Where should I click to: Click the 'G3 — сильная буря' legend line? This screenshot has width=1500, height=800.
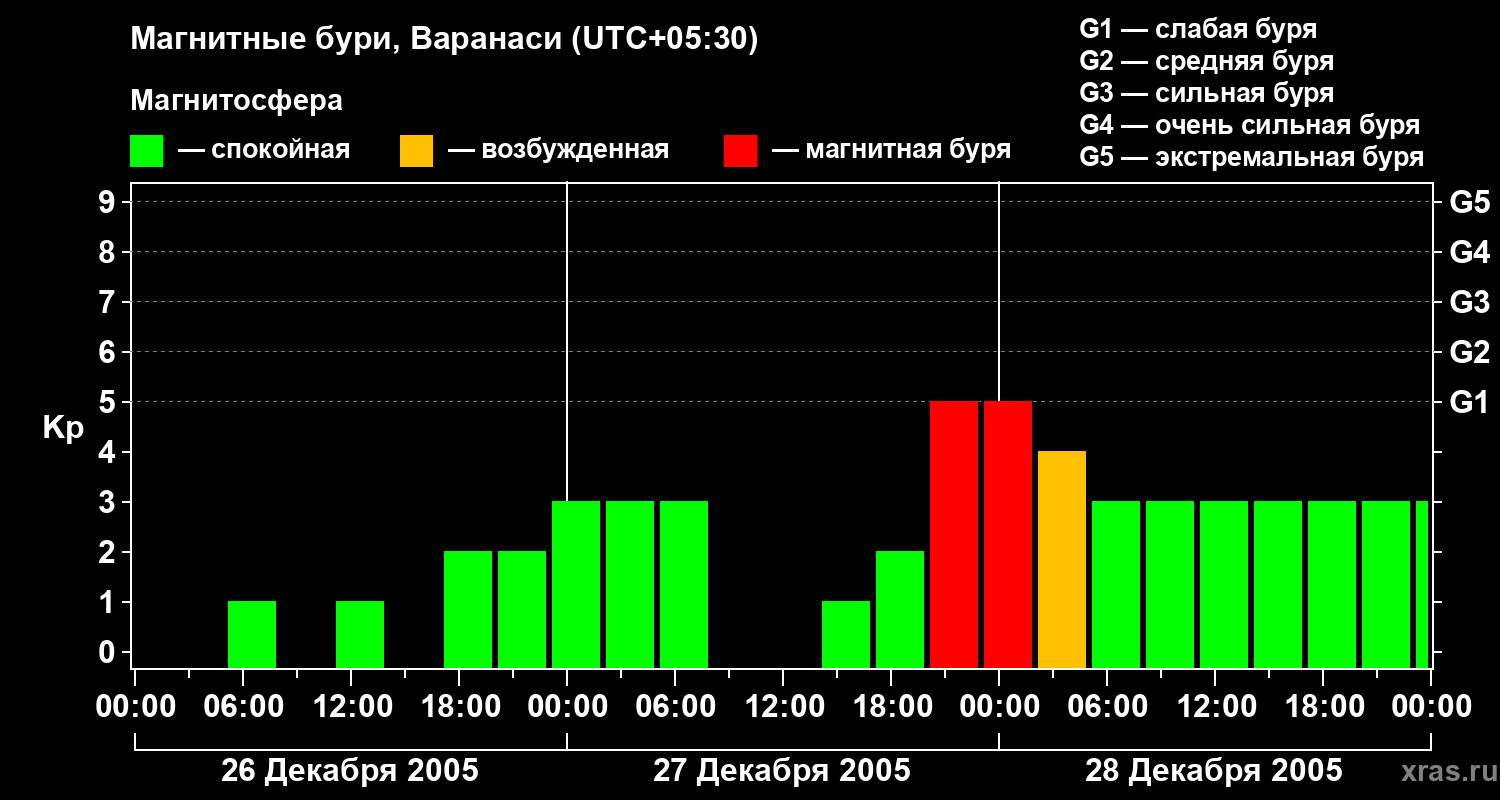tap(1206, 93)
